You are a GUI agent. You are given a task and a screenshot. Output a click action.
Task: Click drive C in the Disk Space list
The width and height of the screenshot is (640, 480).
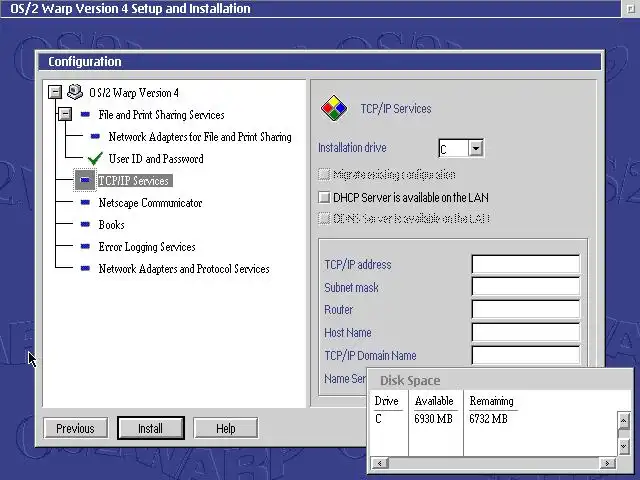[x=378, y=419]
